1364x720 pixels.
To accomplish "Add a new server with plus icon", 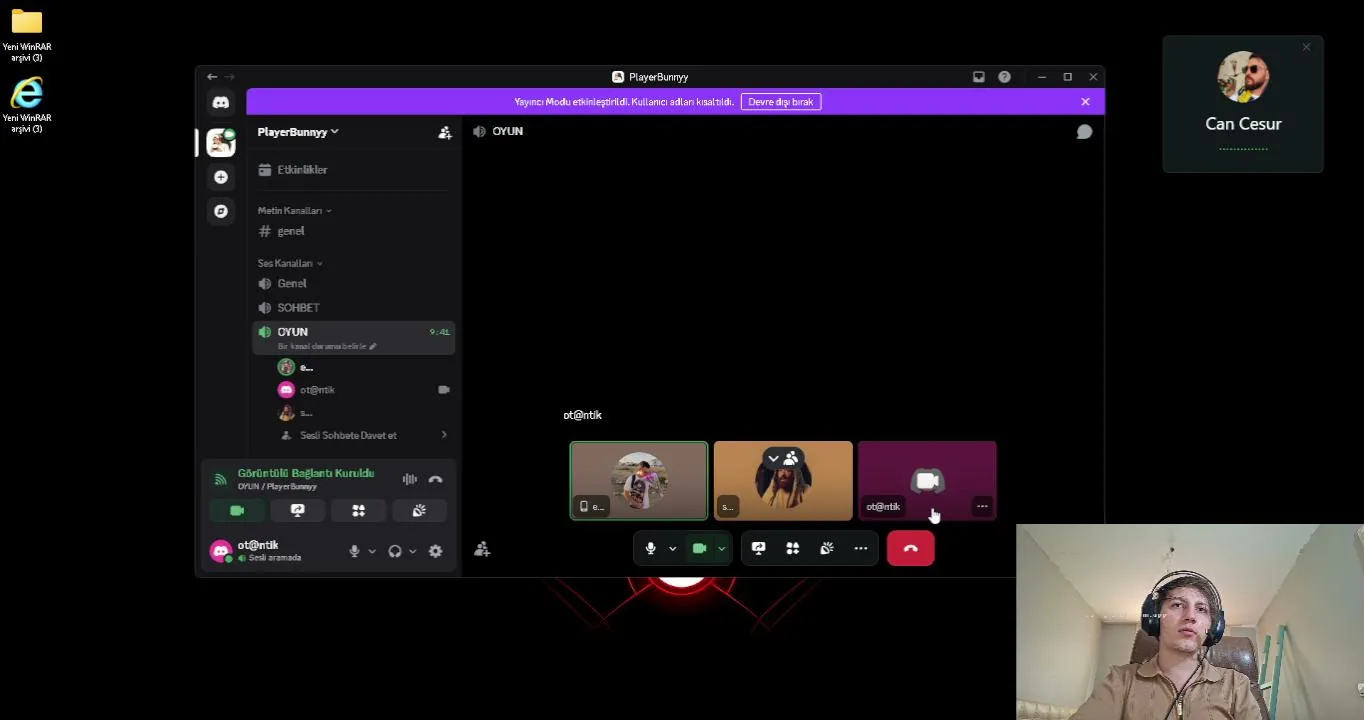I will pos(221,177).
